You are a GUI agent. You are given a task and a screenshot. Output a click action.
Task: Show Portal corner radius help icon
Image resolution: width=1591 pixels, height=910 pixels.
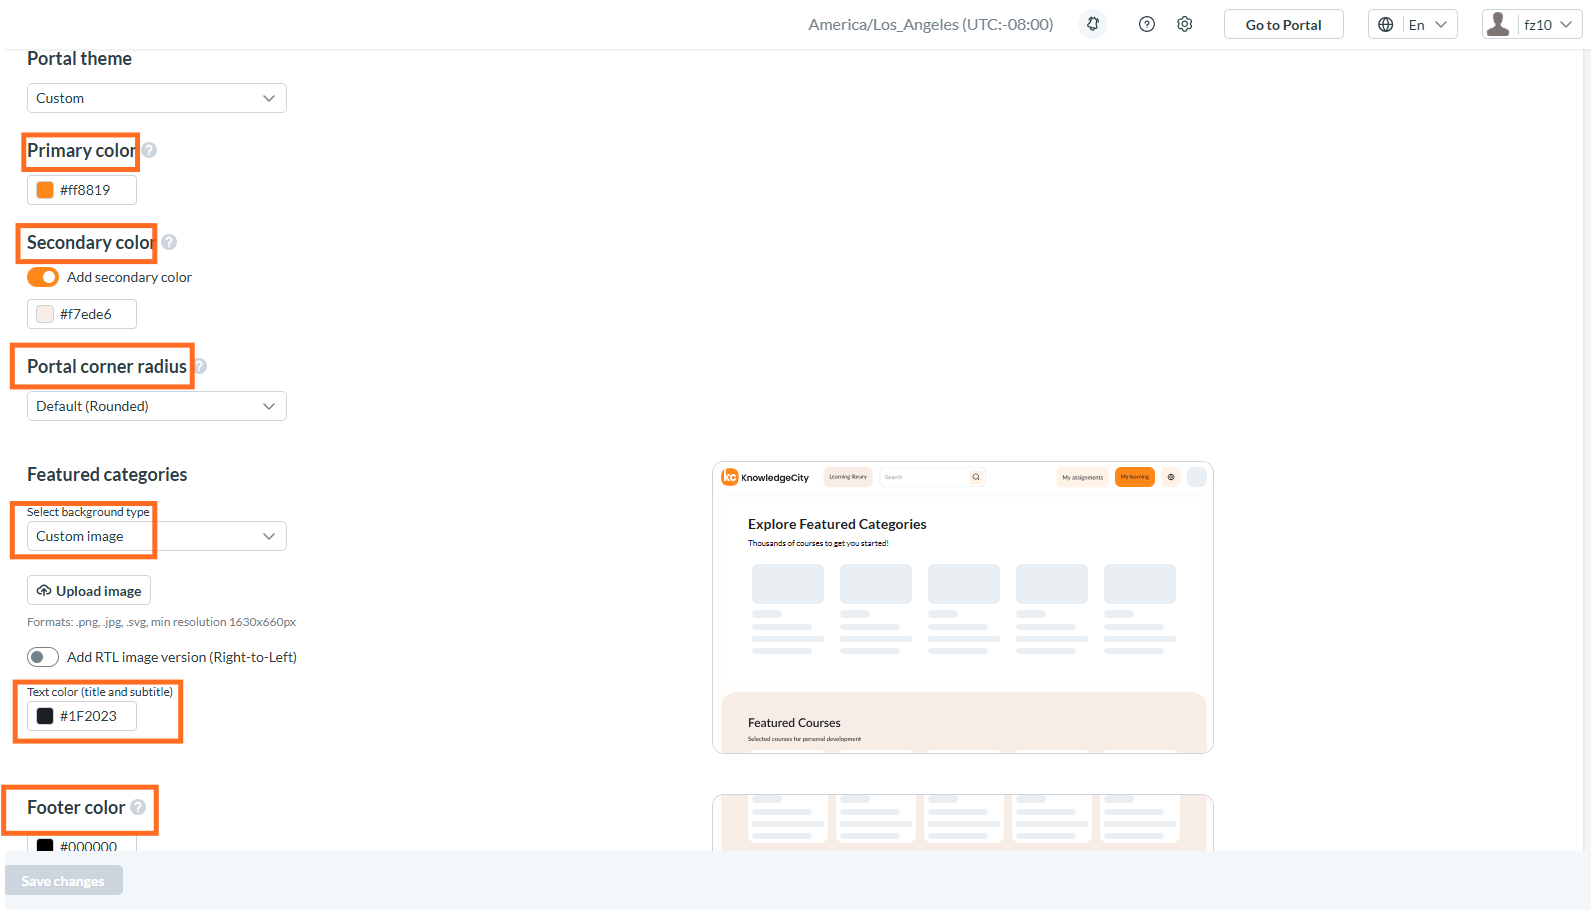point(201,366)
